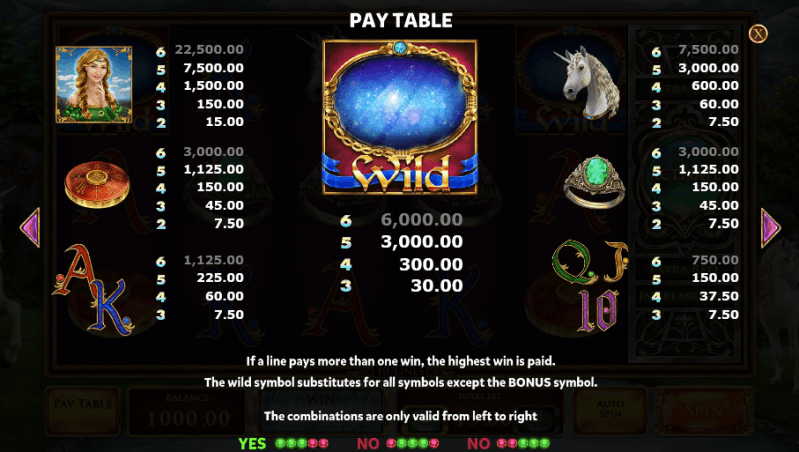Go to next pay table page arrow

point(770,228)
